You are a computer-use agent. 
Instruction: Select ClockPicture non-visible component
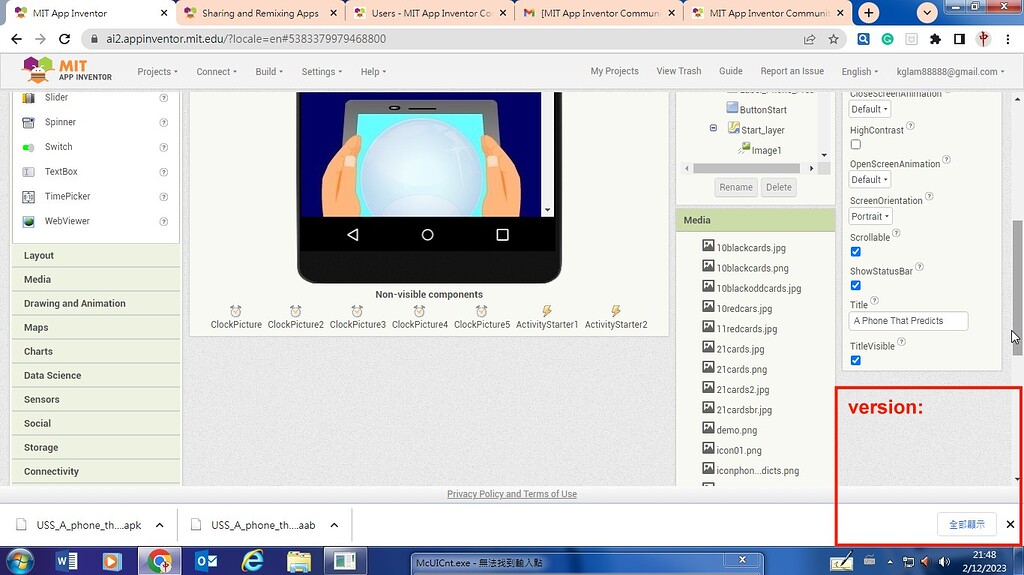pos(236,318)
